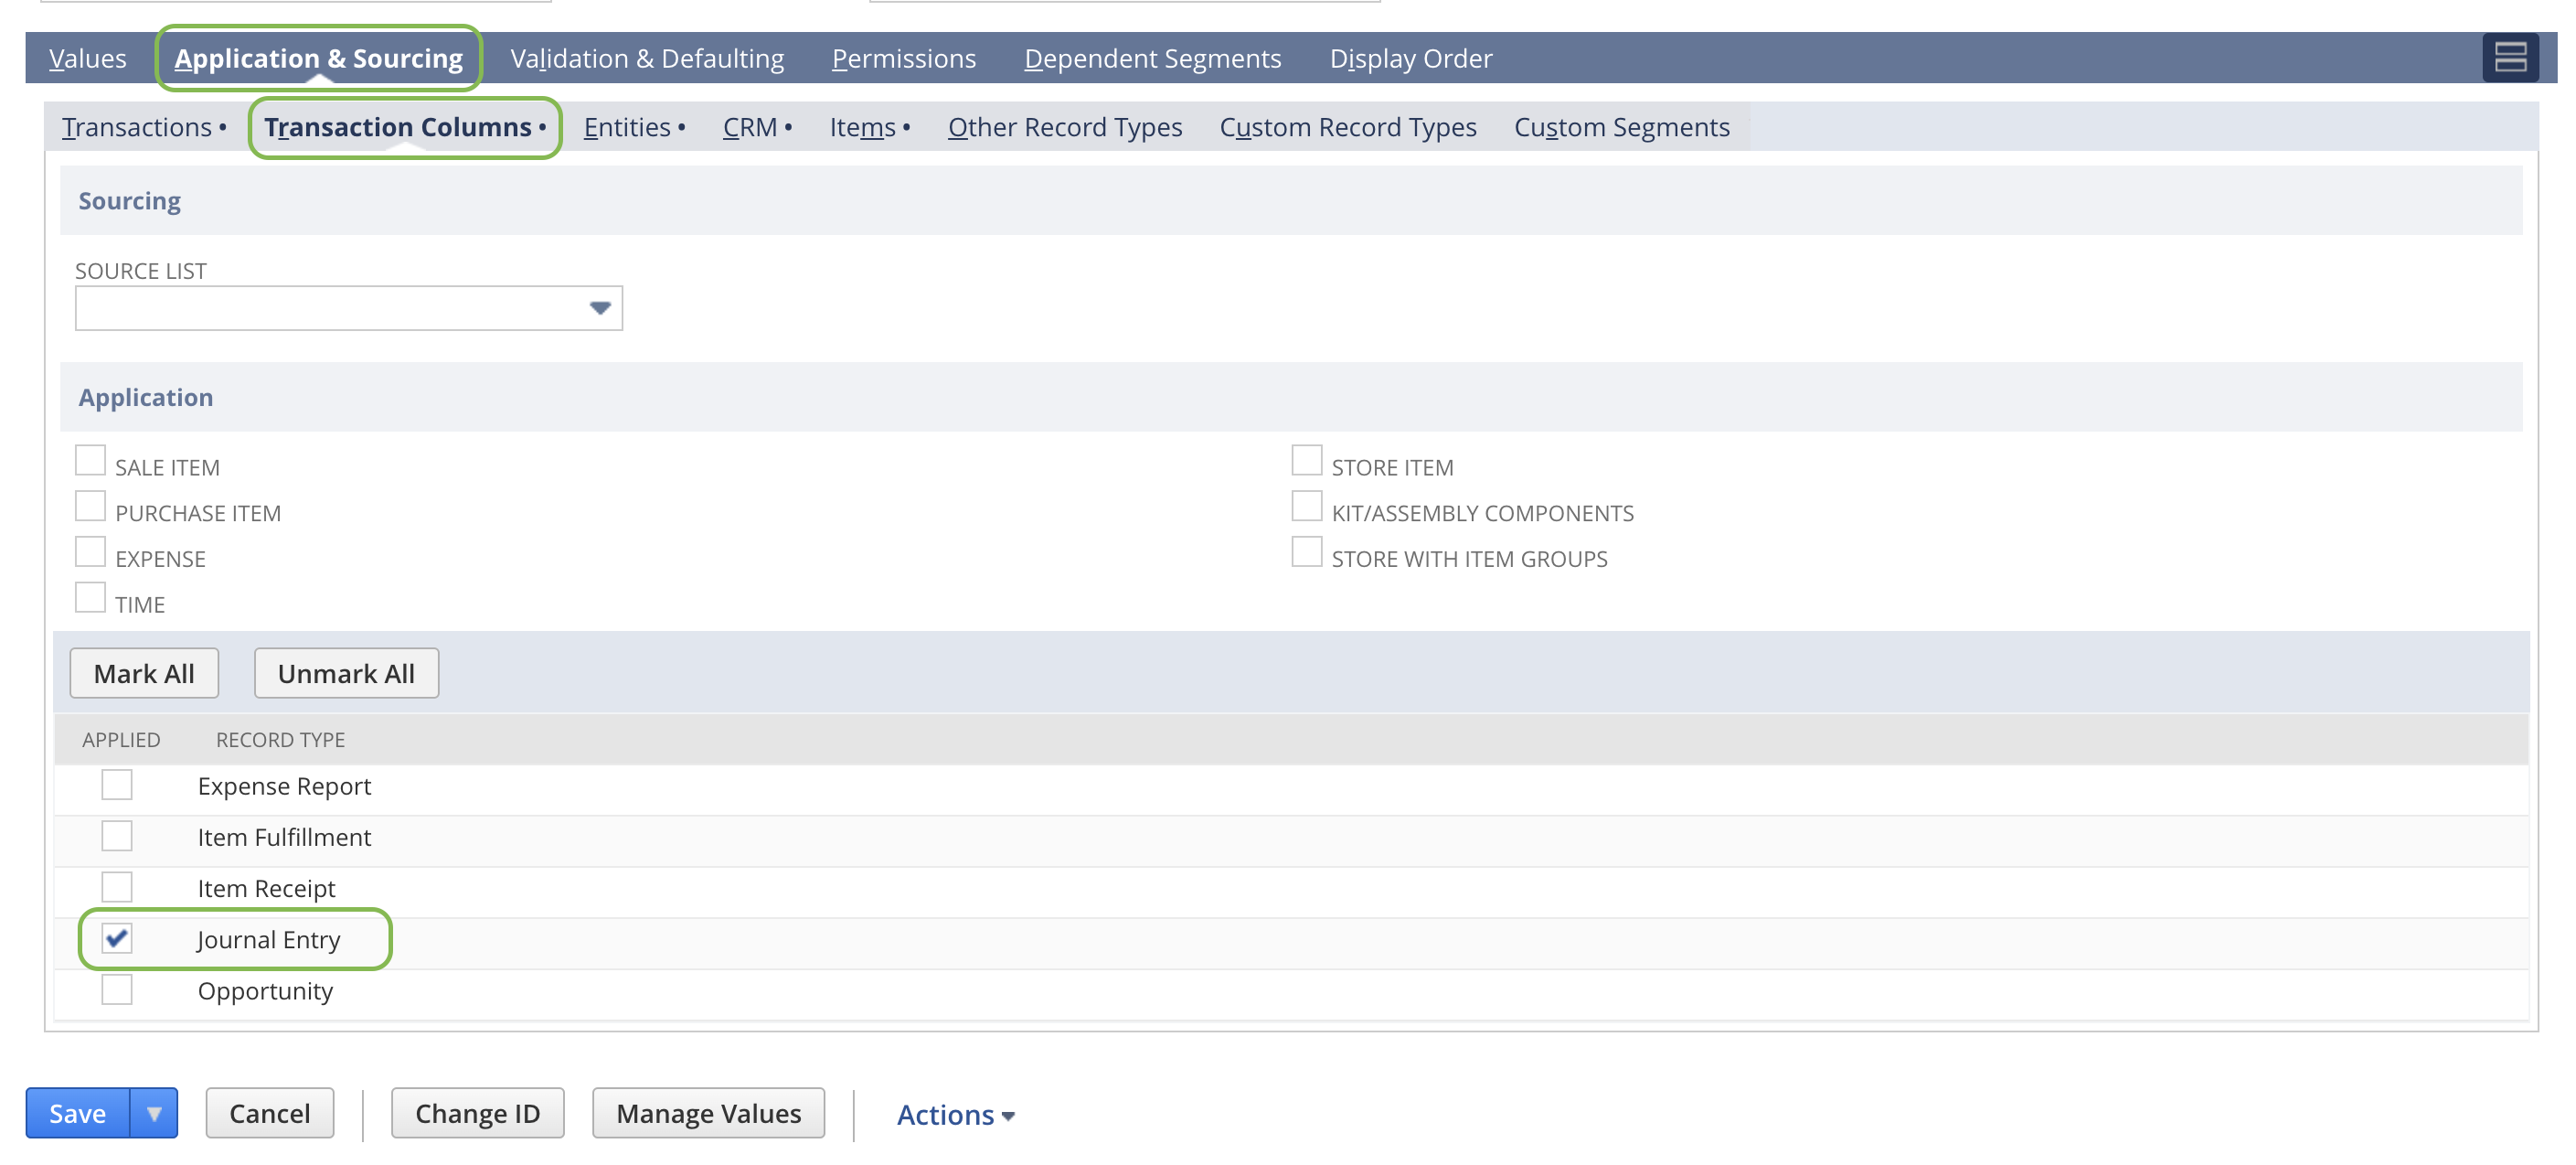Open the Save button dropdown arrow
This screenshot has height=1165, width=2576.
click(x=154, y=1113)
